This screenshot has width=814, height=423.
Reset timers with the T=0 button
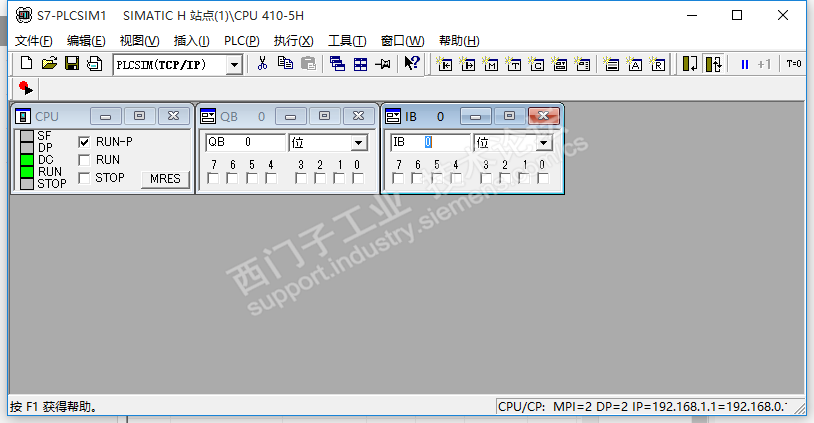(x=794, y=64)
